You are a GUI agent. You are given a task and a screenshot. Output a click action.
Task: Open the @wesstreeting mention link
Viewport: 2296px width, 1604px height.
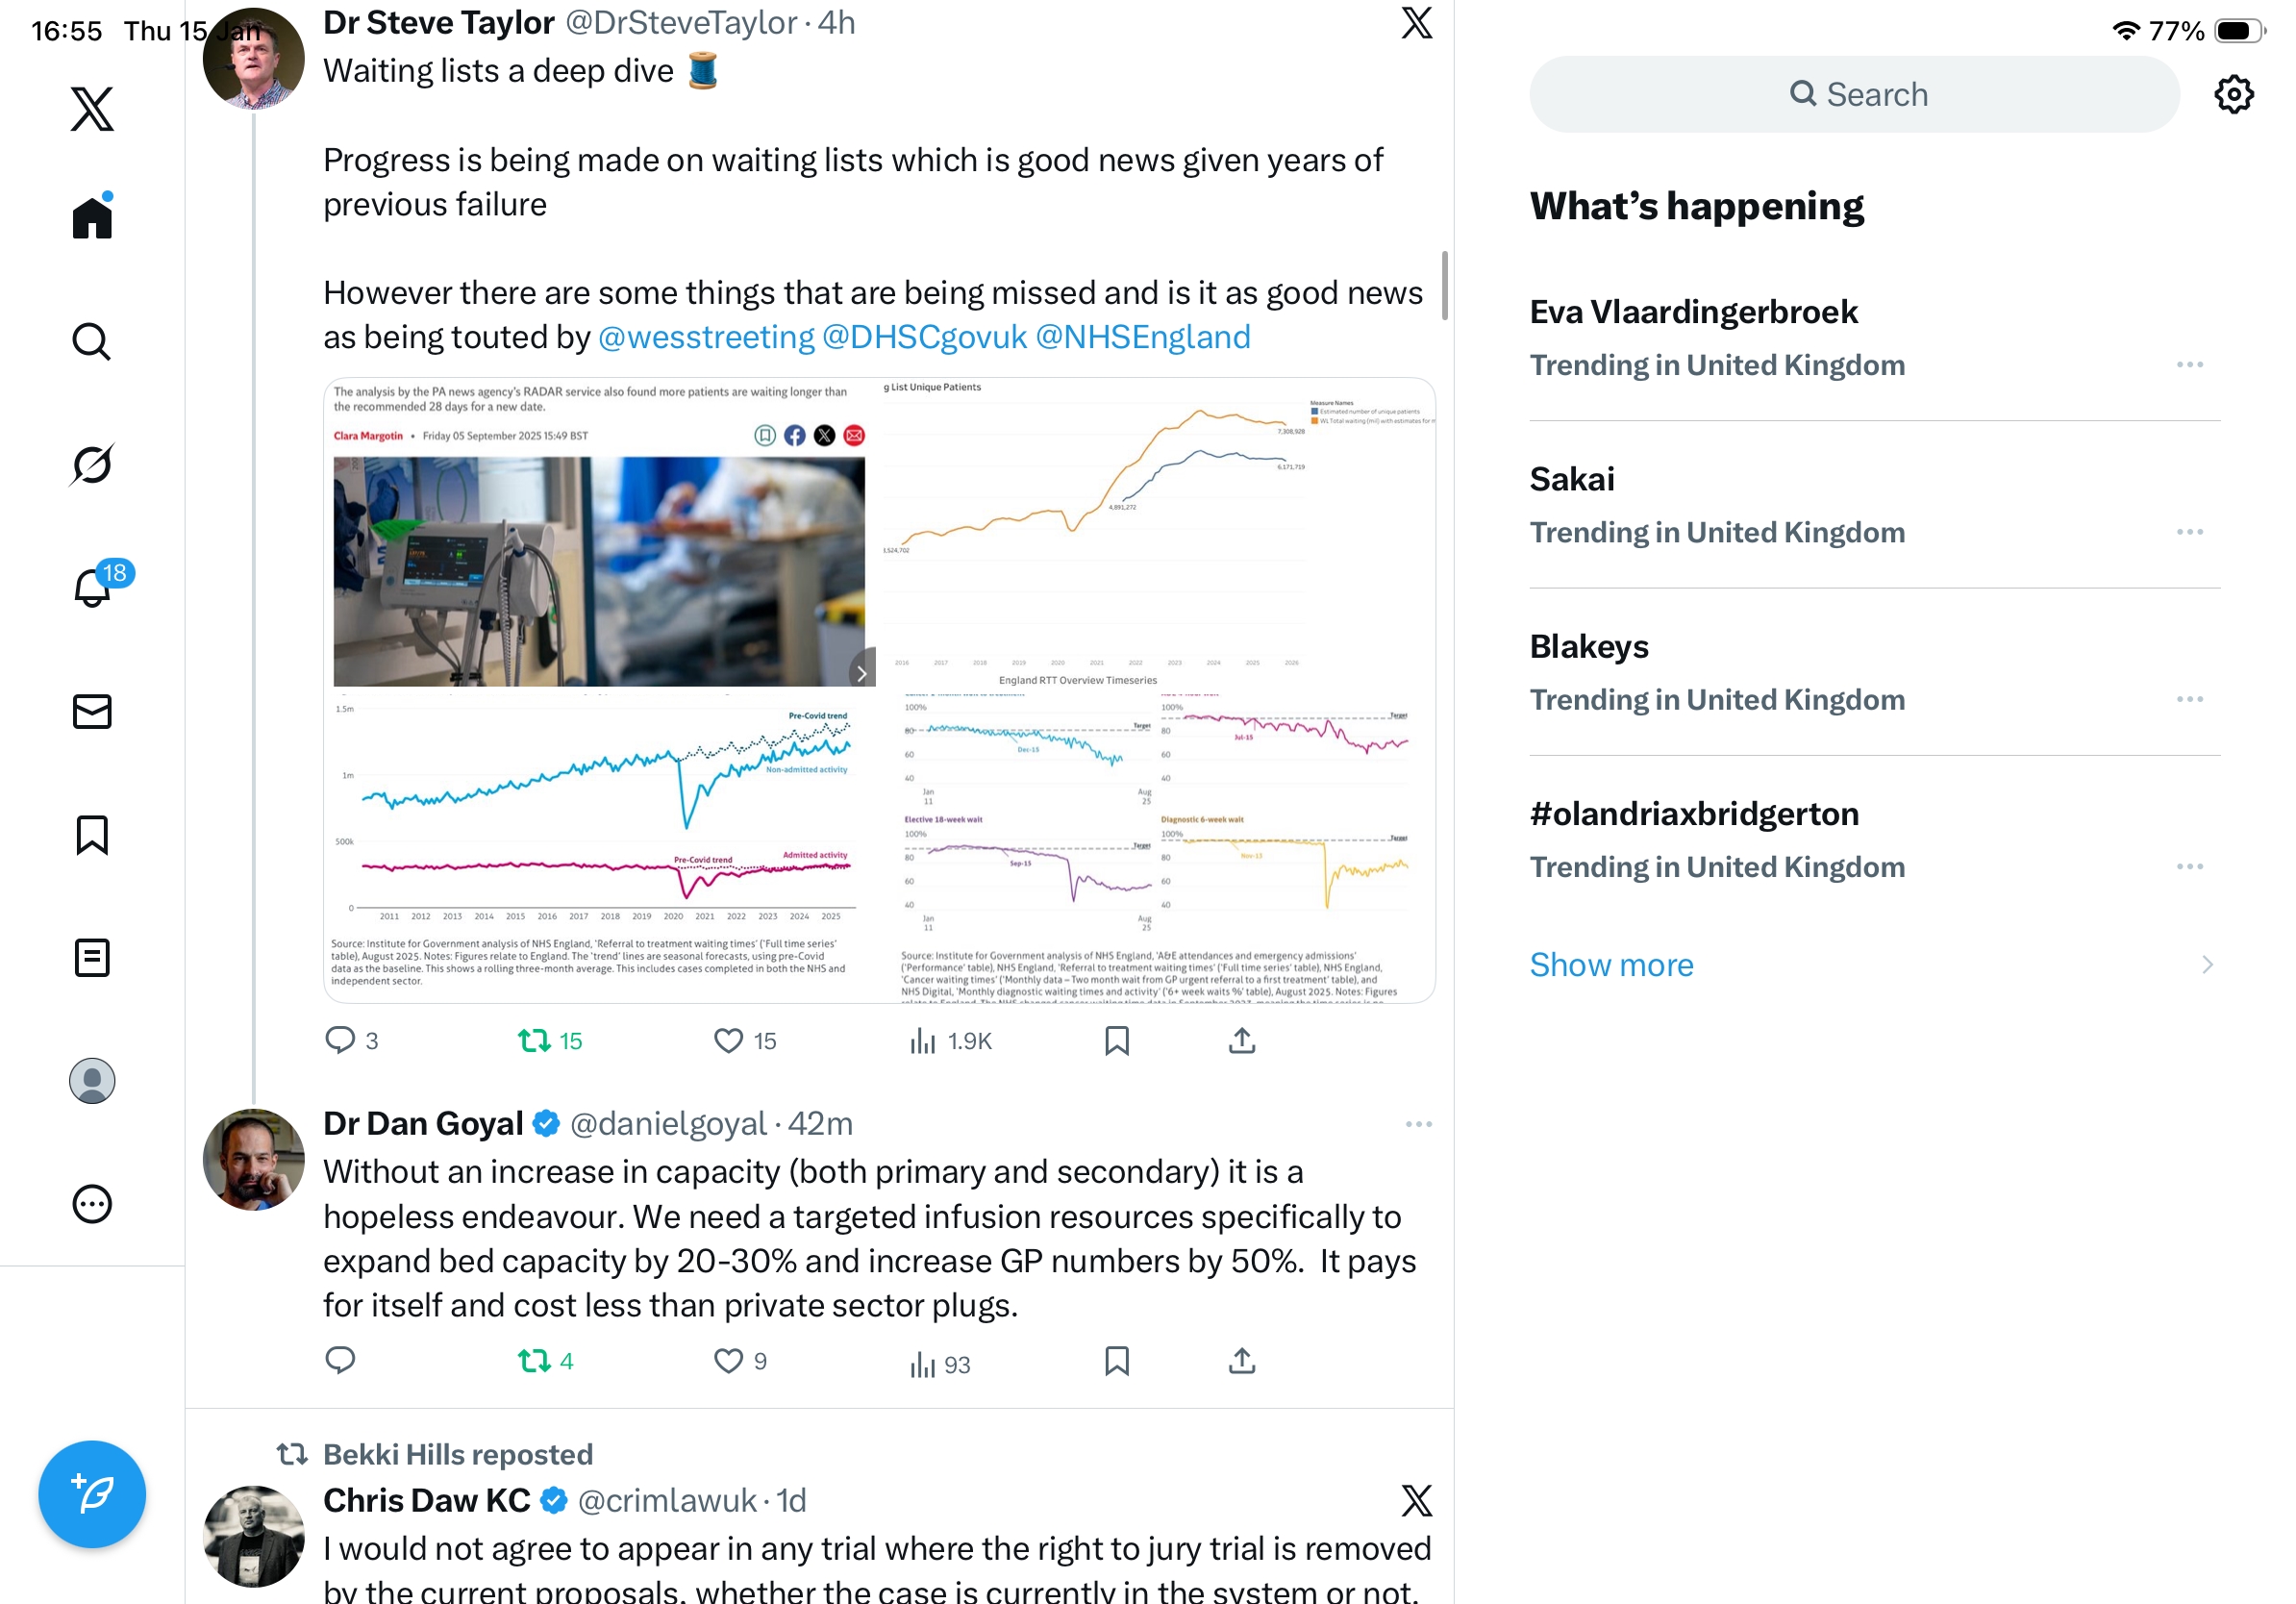click(706, 337)
